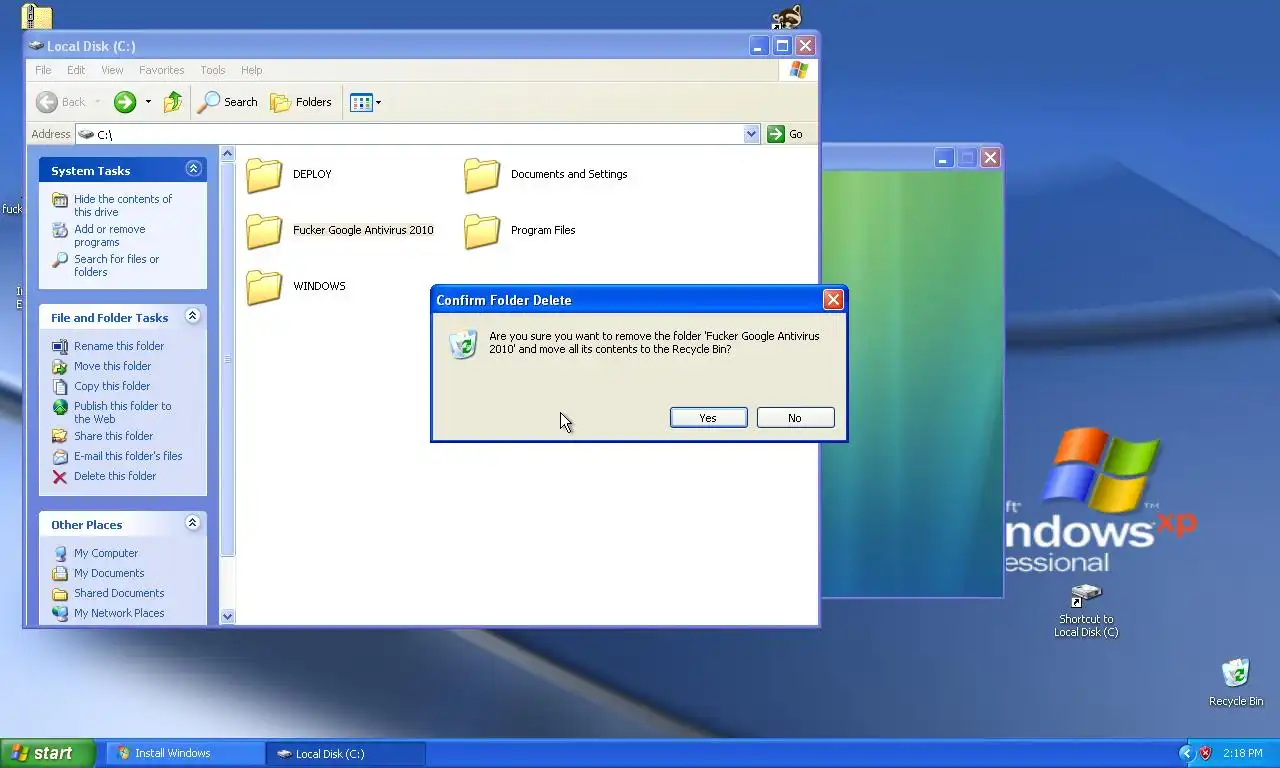Click Publish this folder to the Web
The height and width of the screenshot is (768, 1280).
(x=122, y=412)
